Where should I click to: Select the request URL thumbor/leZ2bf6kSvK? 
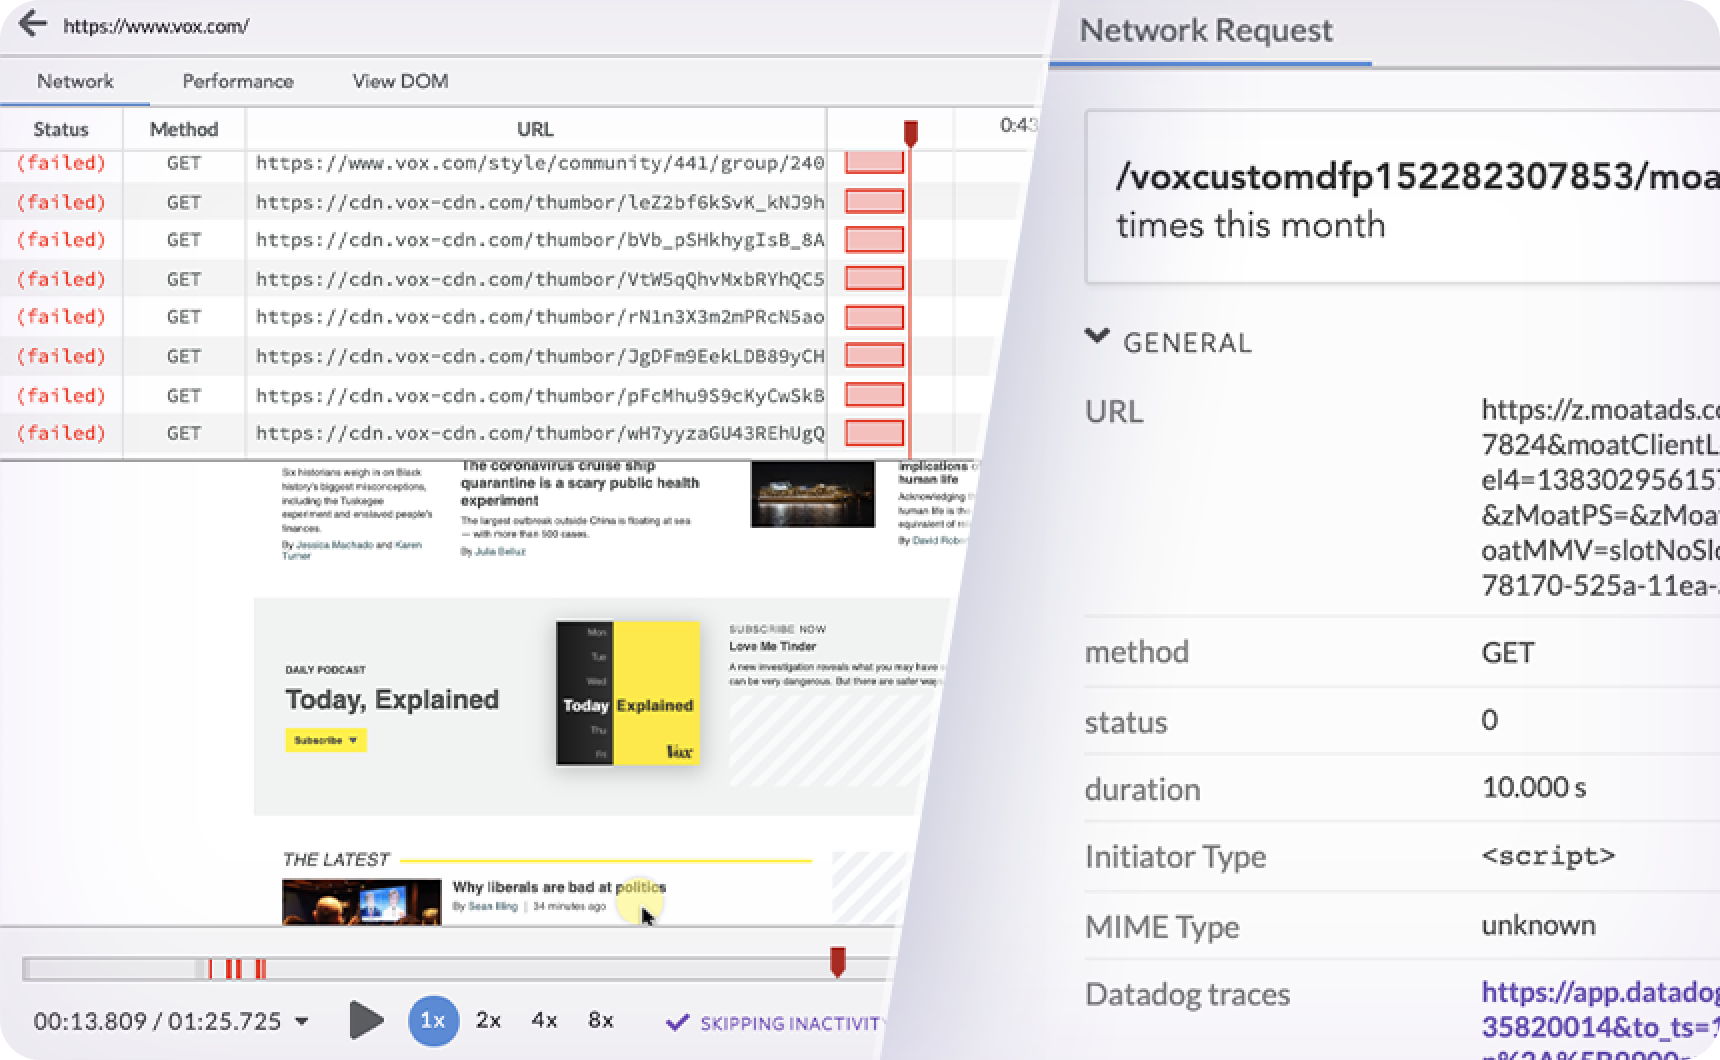coord(540,202)
